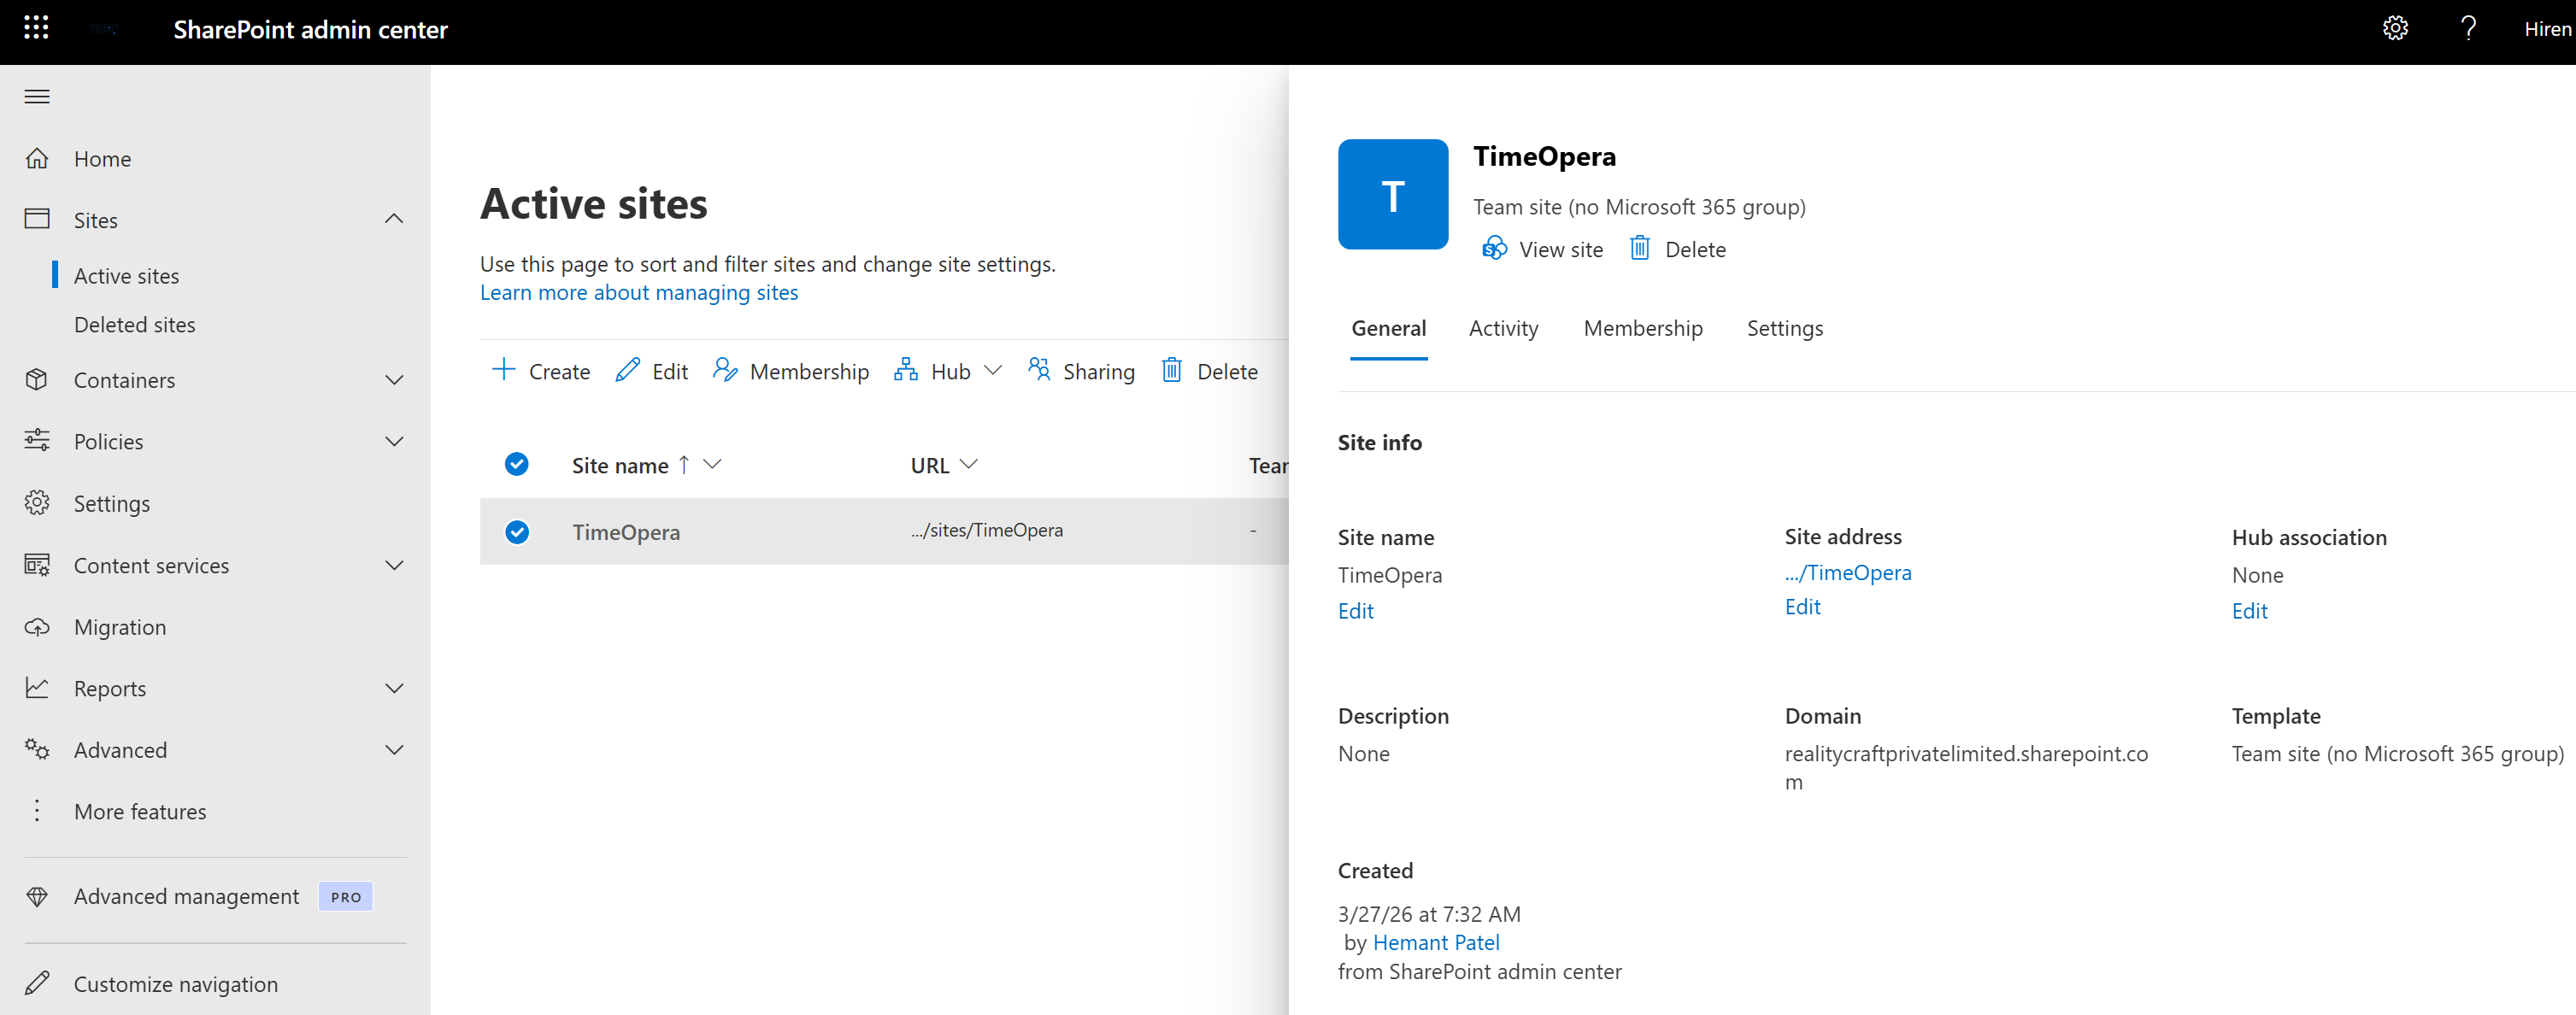Click the Edit pencil toolbar icon
Image resolution: width=2576 pixels, height=1015 pixels.
tap(627, 370)
